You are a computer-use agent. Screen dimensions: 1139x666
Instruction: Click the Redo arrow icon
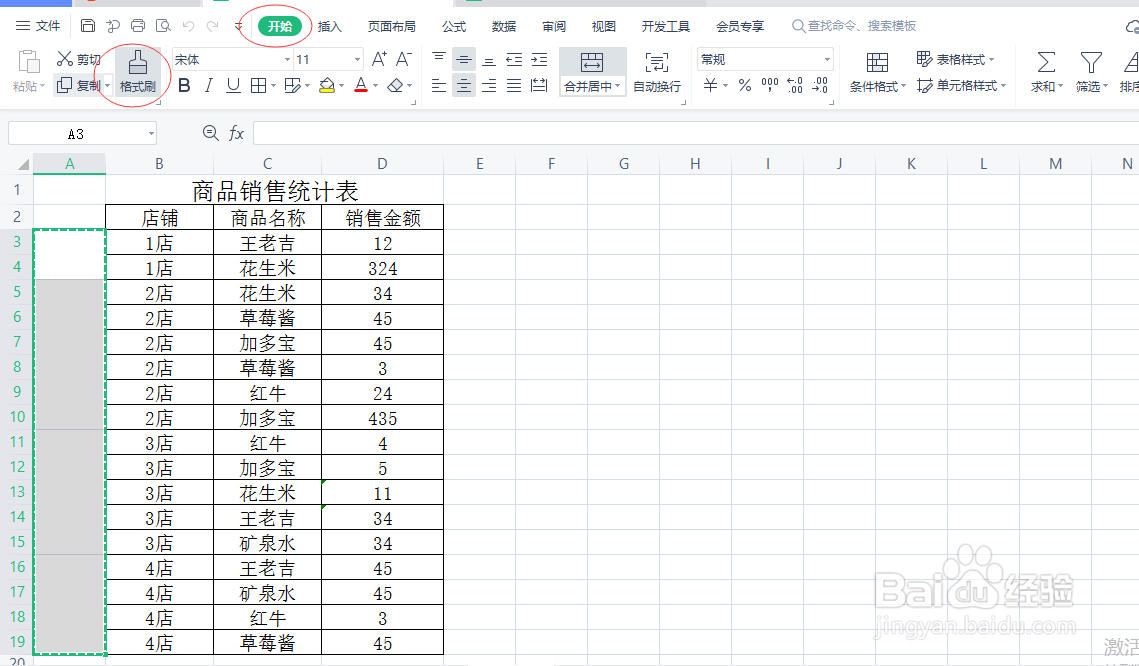point(212,26)
